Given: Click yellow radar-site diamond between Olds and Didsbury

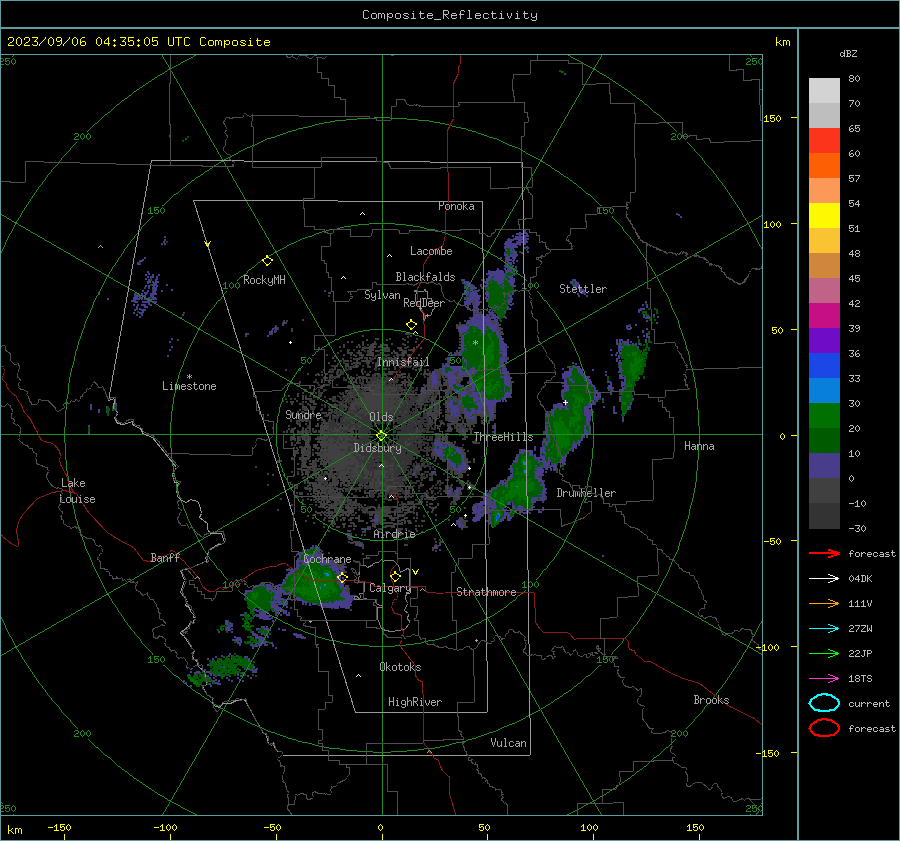Looking at the screenshot, I should click(x=381, y=436).
